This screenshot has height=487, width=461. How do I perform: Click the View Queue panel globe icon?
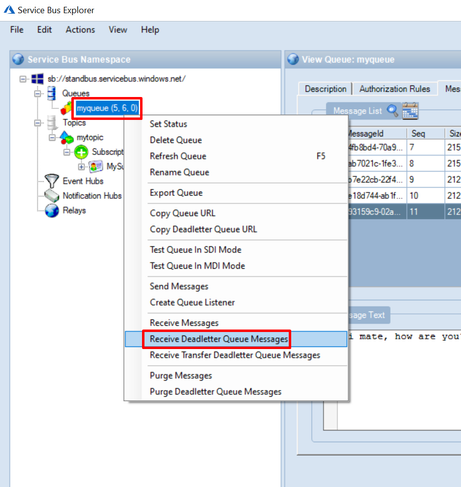(293, 59)
